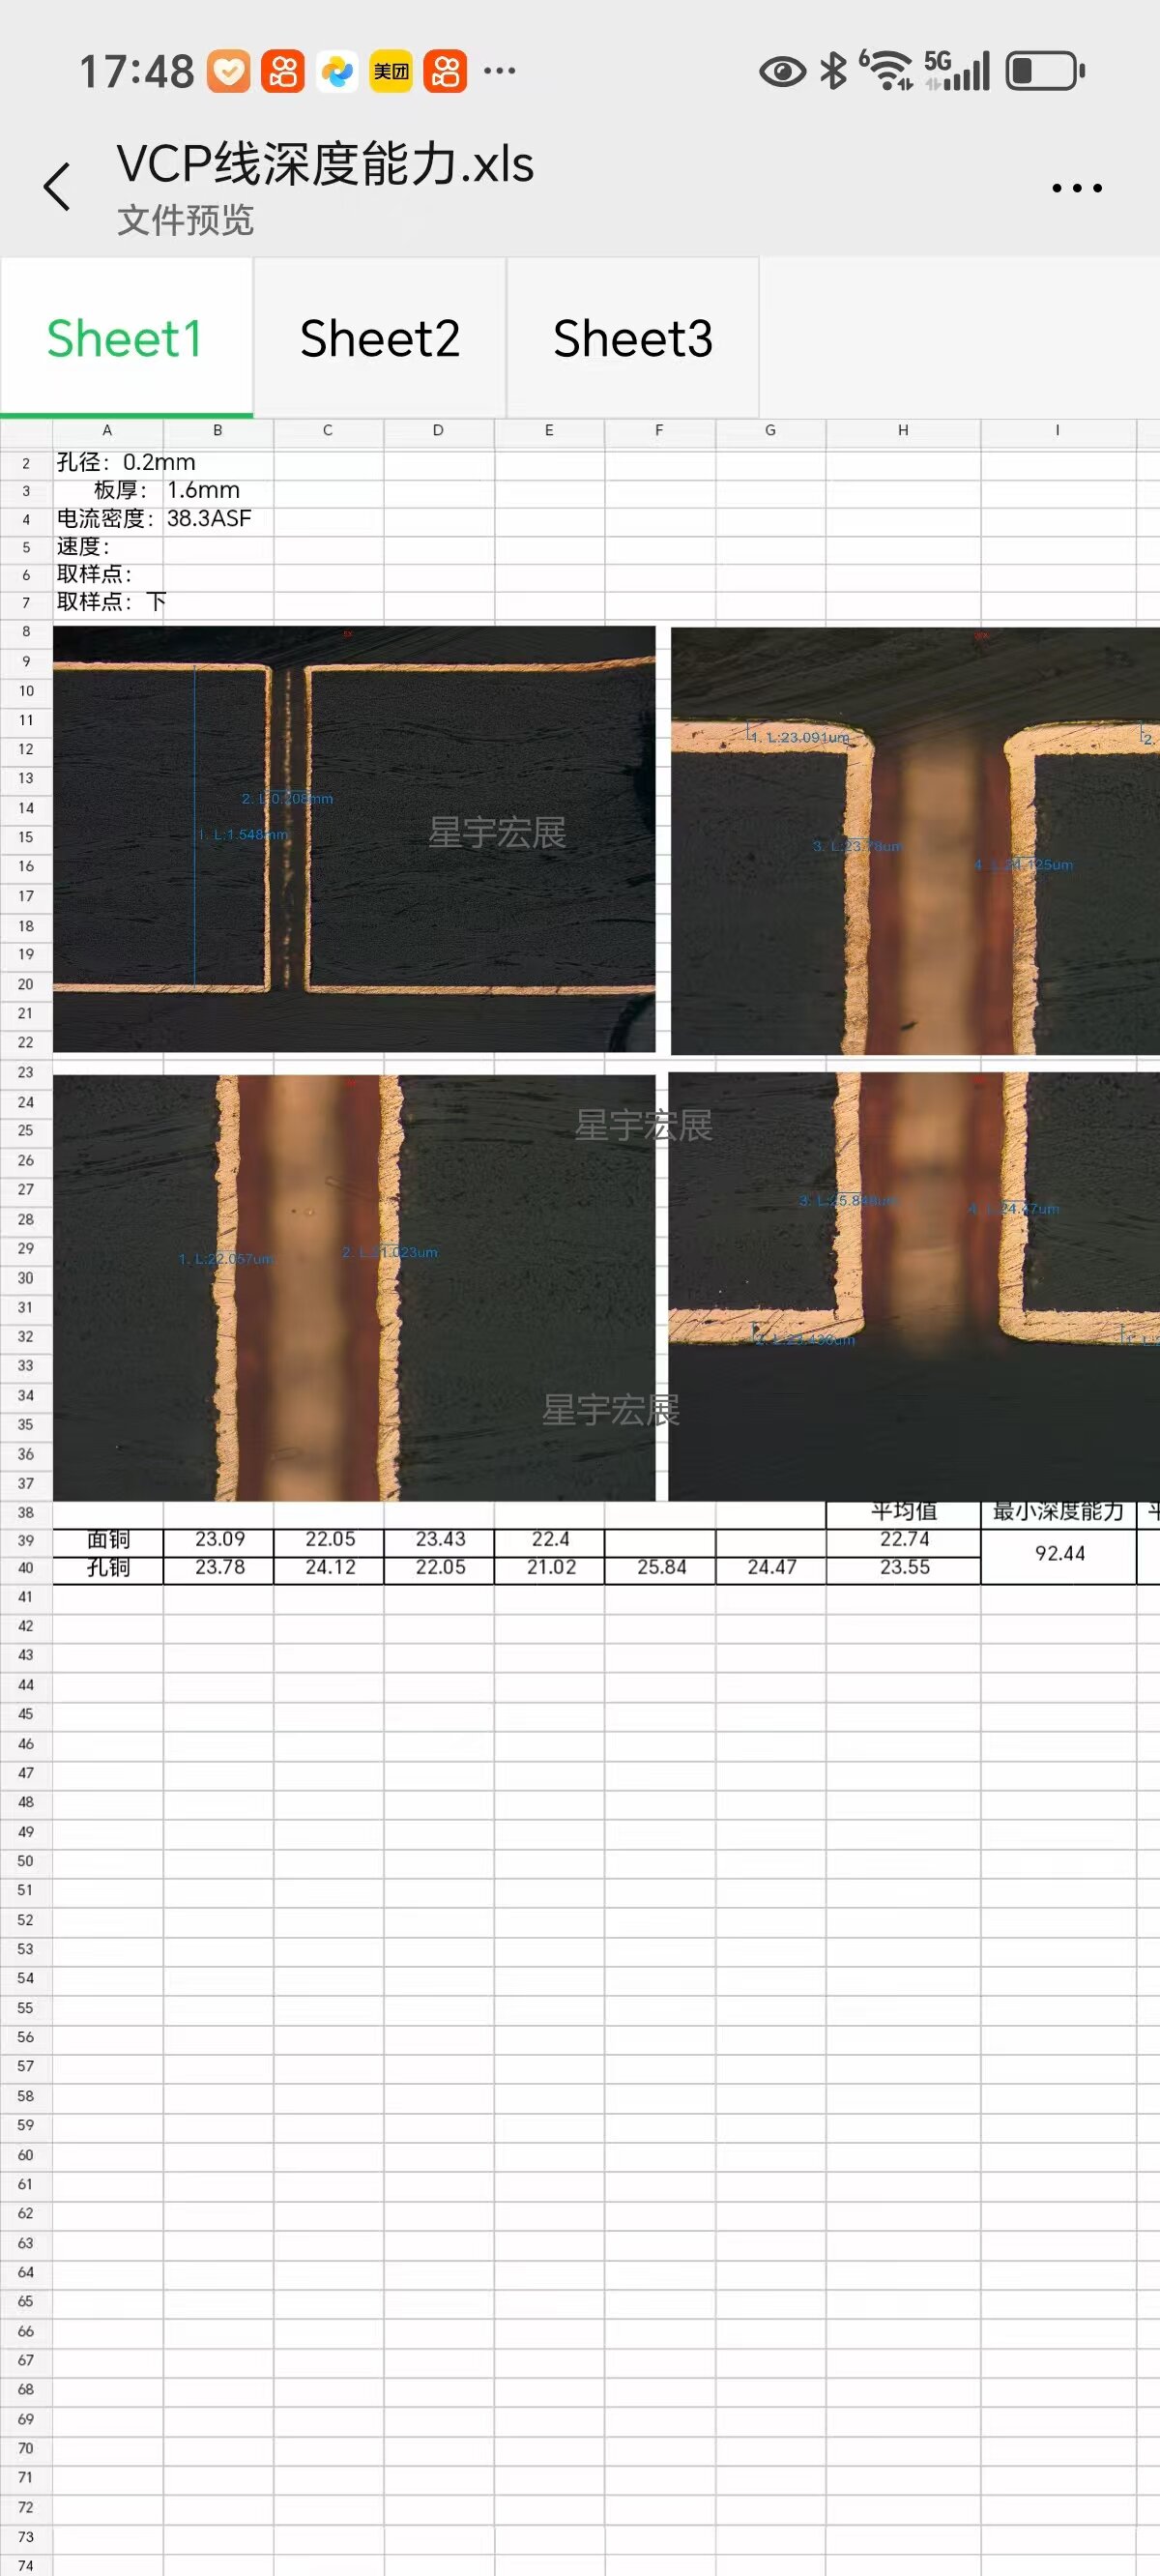Select cell containing 38.3ASF
The image size is (1160, 2576).
coord(209,519)
